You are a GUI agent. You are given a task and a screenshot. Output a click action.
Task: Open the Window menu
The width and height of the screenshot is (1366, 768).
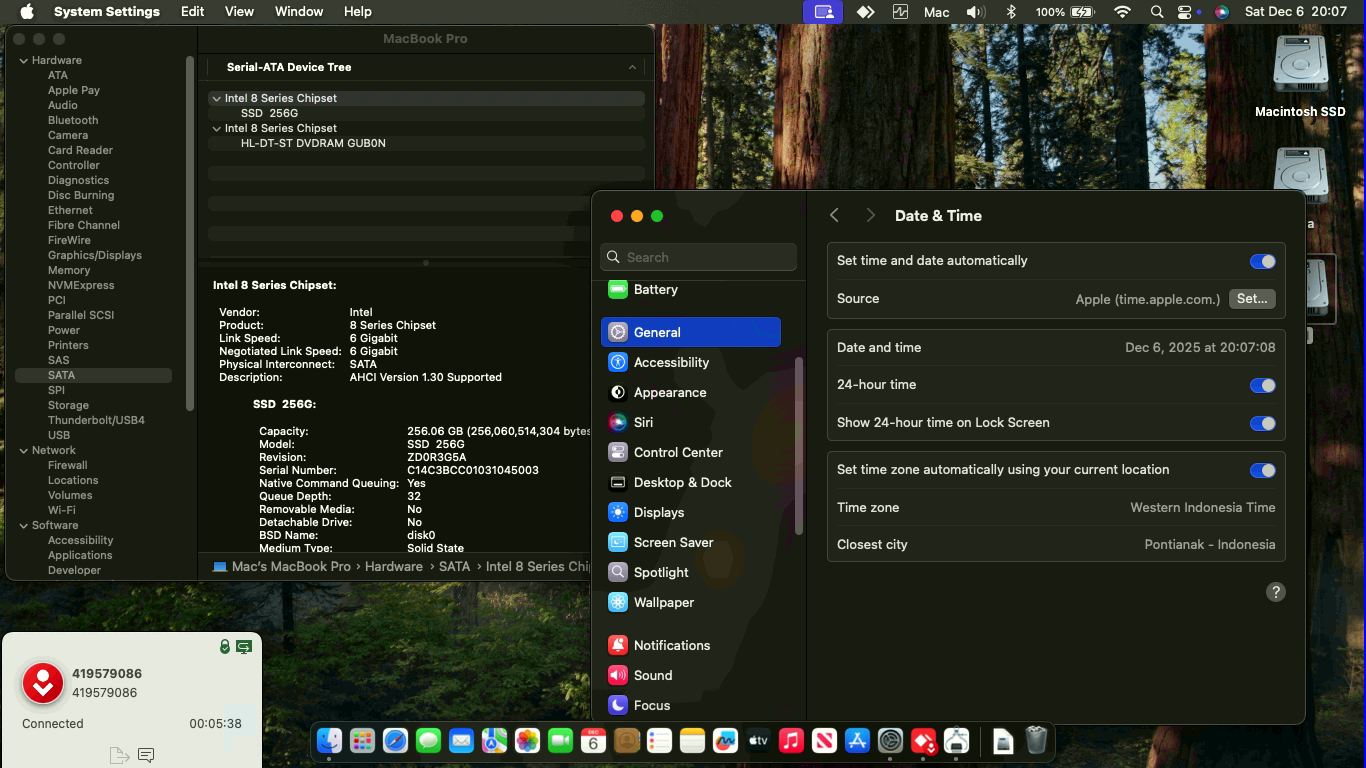298,12
